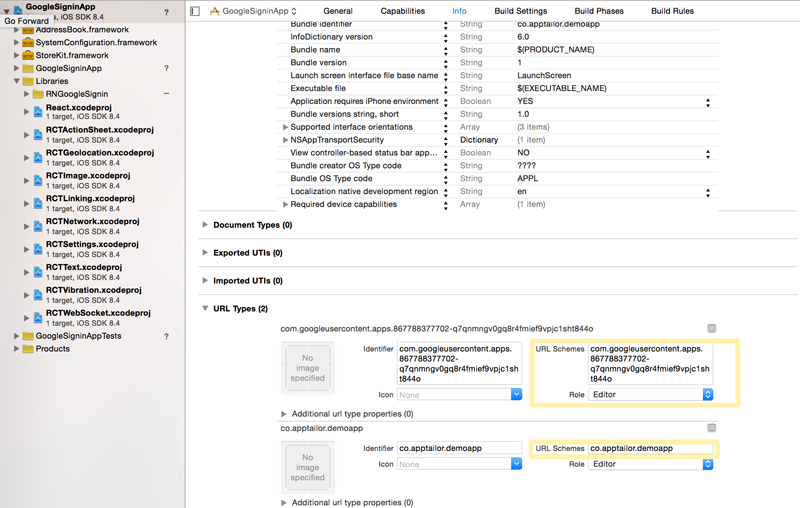The image size is (800, 508).
Task: Click the SystemConfiguration.framework toolbox icon
Action: tap(28, 42)
